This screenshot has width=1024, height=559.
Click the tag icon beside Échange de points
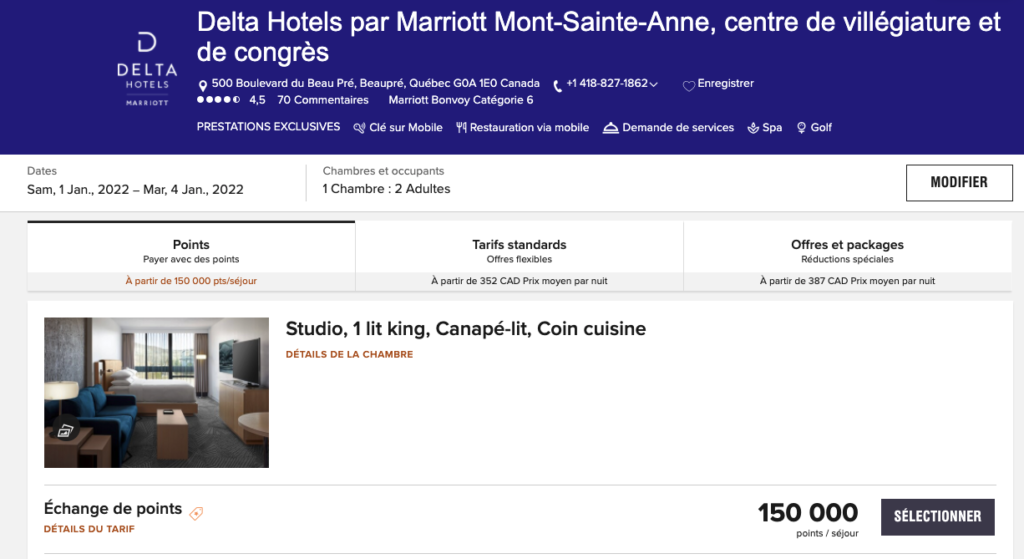[x=196, y=513]
